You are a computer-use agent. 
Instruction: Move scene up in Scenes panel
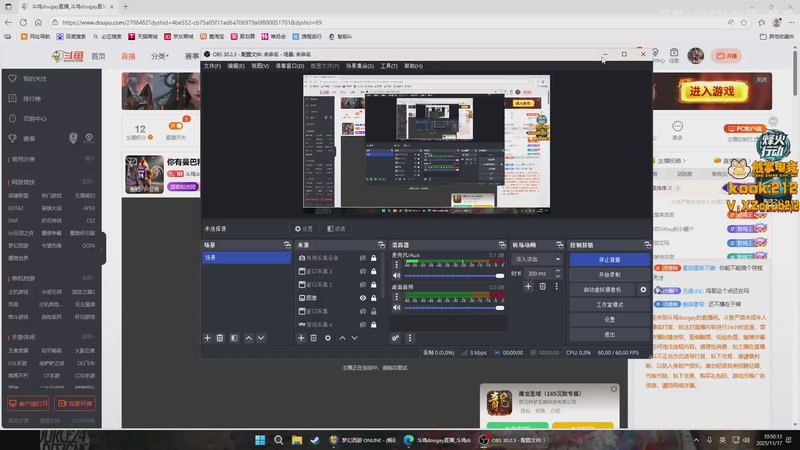(248, 338)
